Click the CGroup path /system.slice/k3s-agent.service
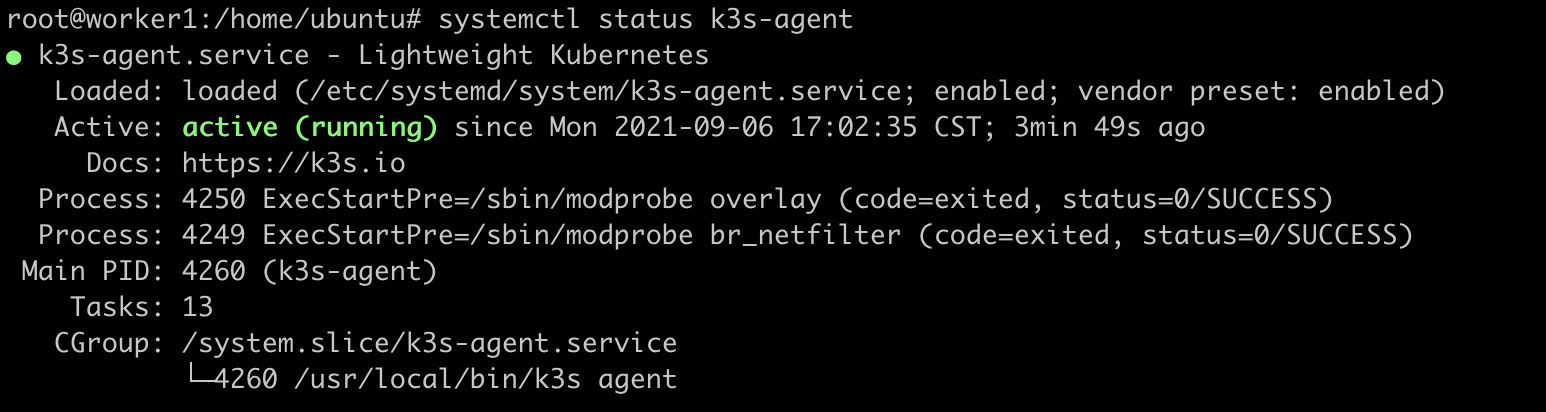The height and width of the screenshot is (412, 1546). click(430, 344)
